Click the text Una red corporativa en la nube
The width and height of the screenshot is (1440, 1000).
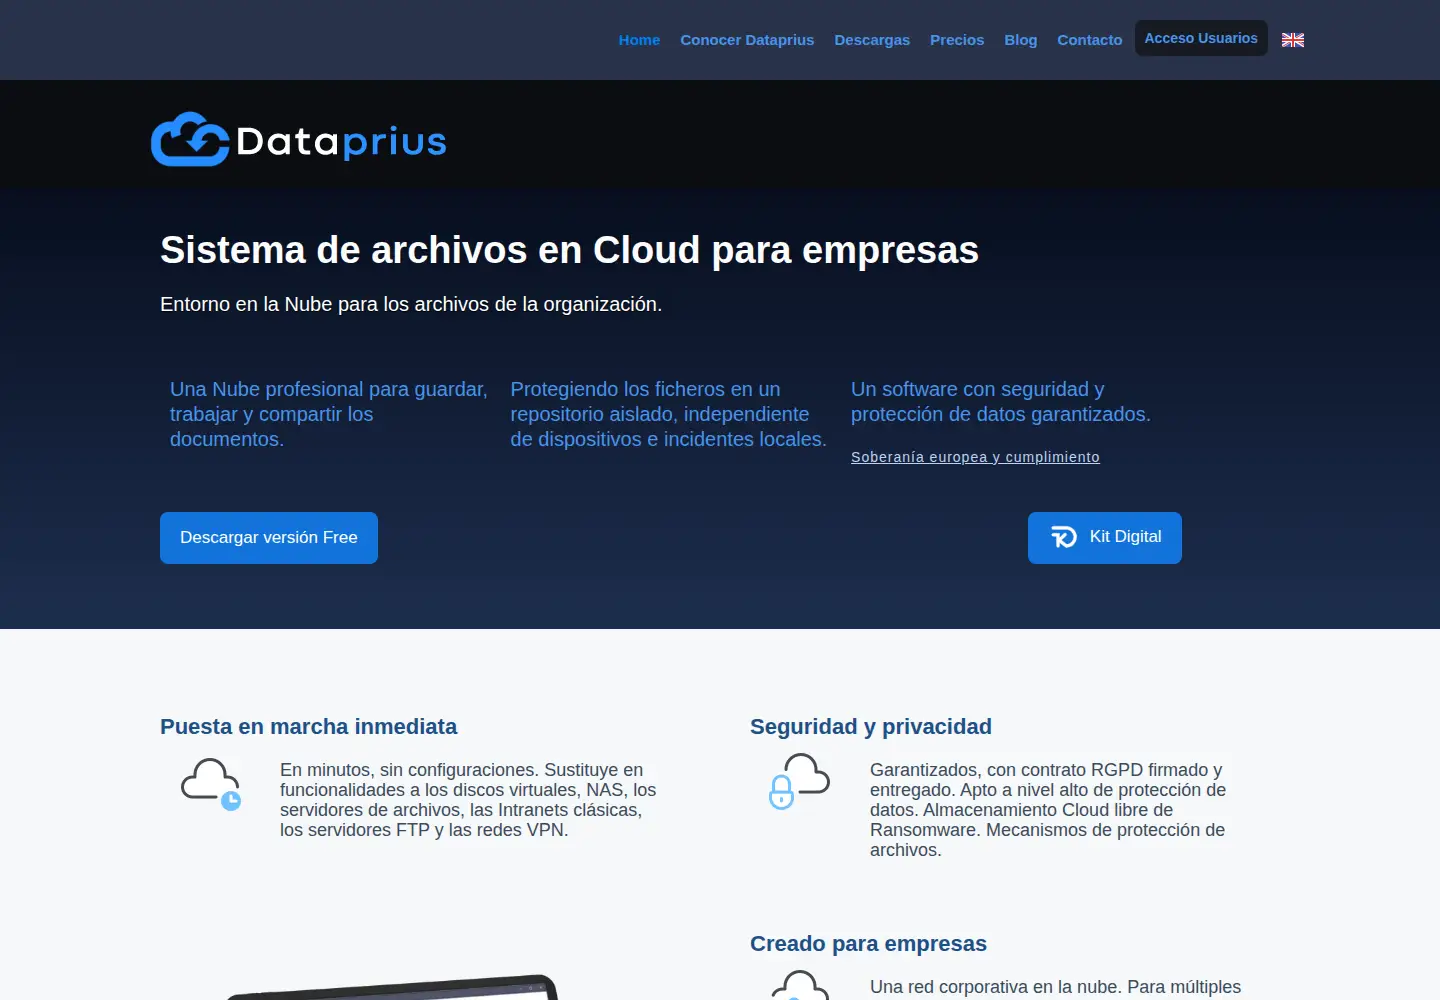[1055, 987]
